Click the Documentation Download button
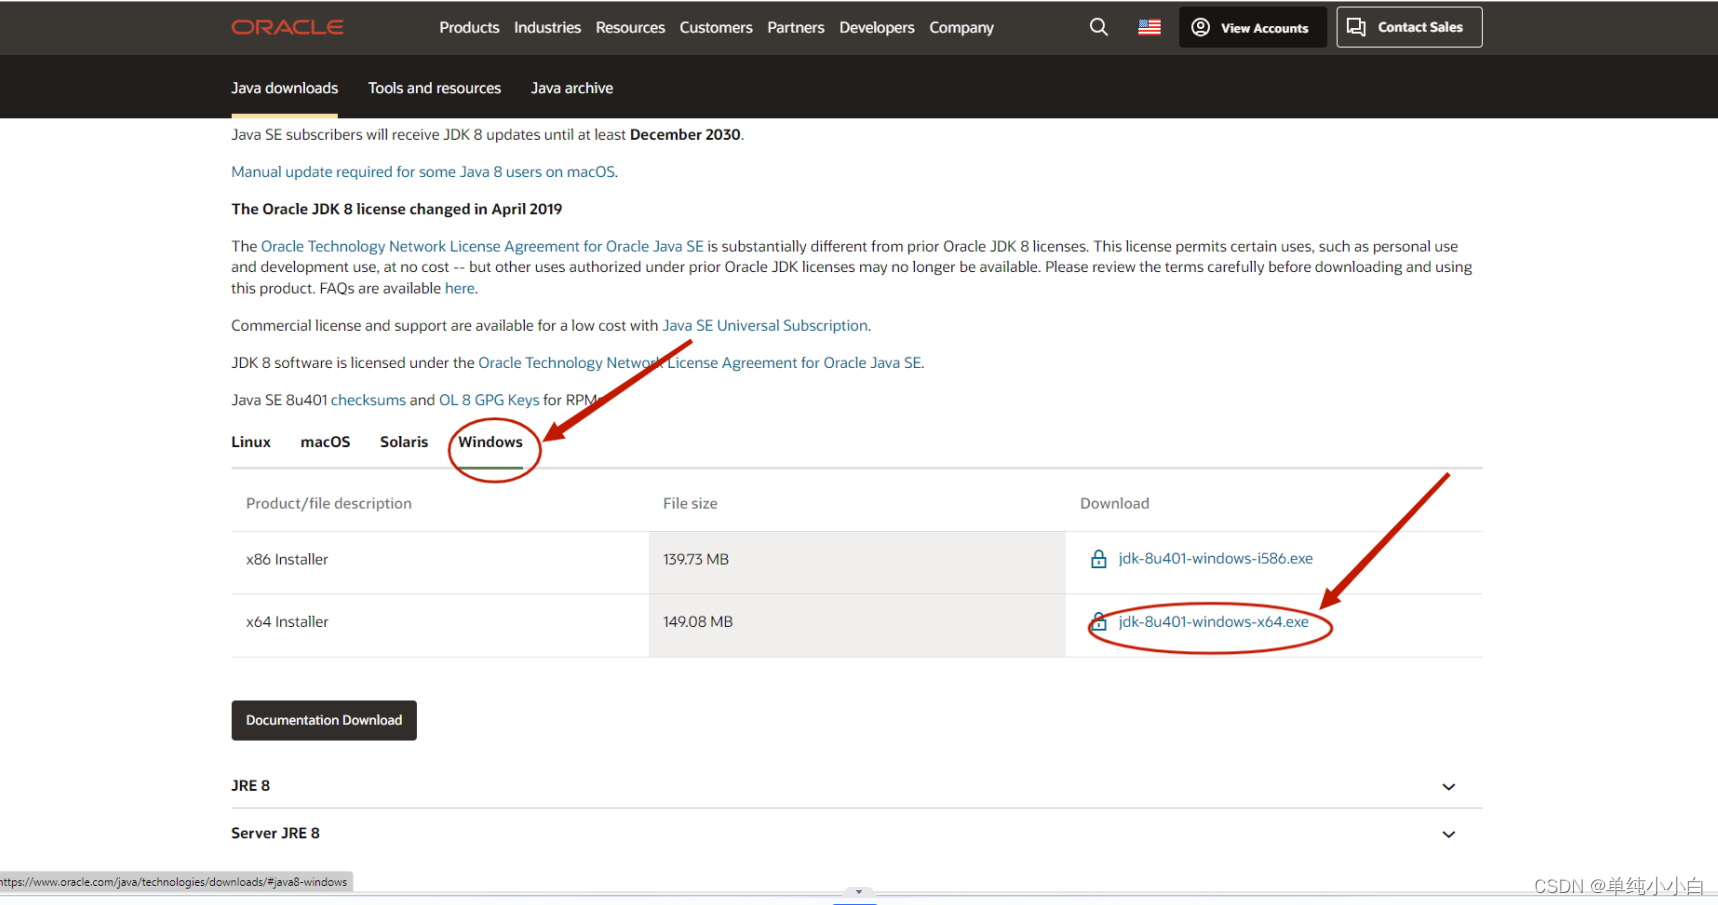Image resolution: width=1718 pixels, height=905 pixels. click(x=324, y=720)
